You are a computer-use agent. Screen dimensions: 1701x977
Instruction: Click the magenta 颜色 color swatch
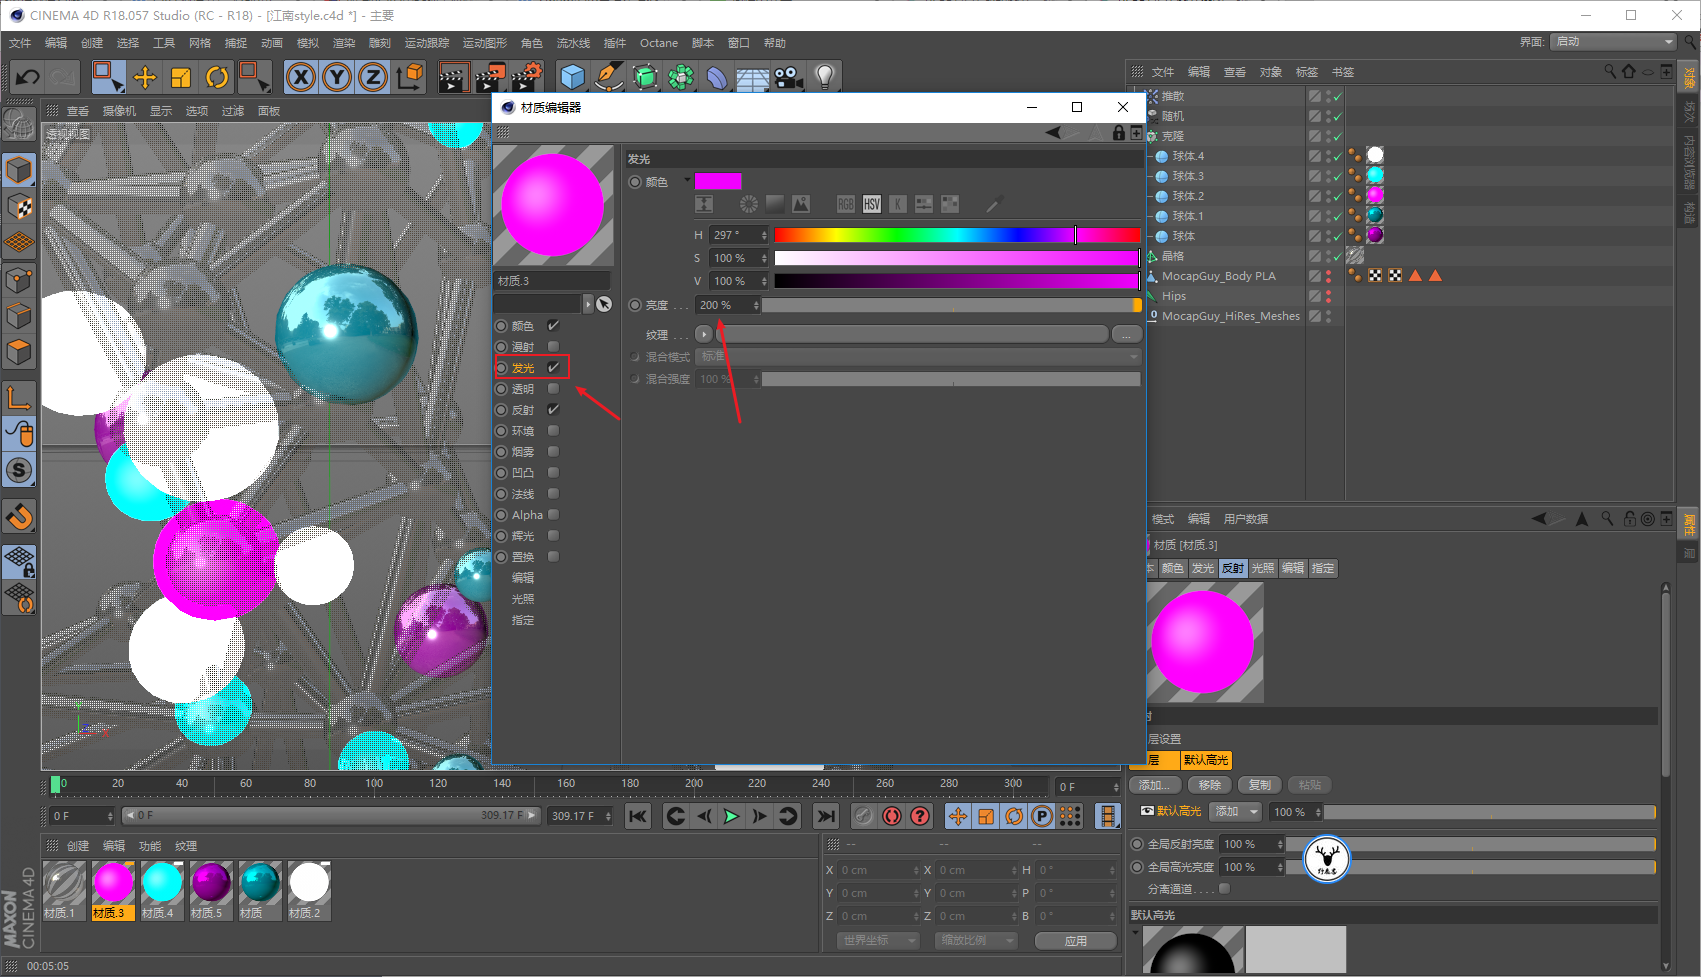pyautogui.click(x=718, y=181)
